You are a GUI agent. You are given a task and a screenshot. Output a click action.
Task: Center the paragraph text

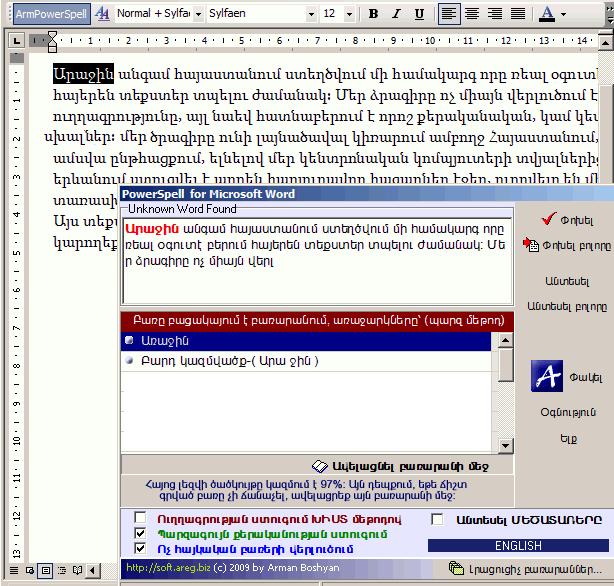[x=472, y=14]
